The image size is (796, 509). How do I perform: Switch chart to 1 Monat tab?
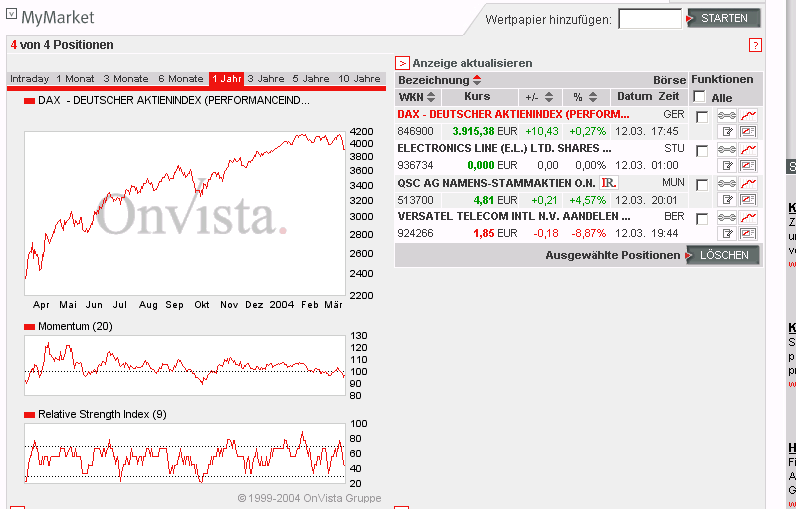[75, 79]
